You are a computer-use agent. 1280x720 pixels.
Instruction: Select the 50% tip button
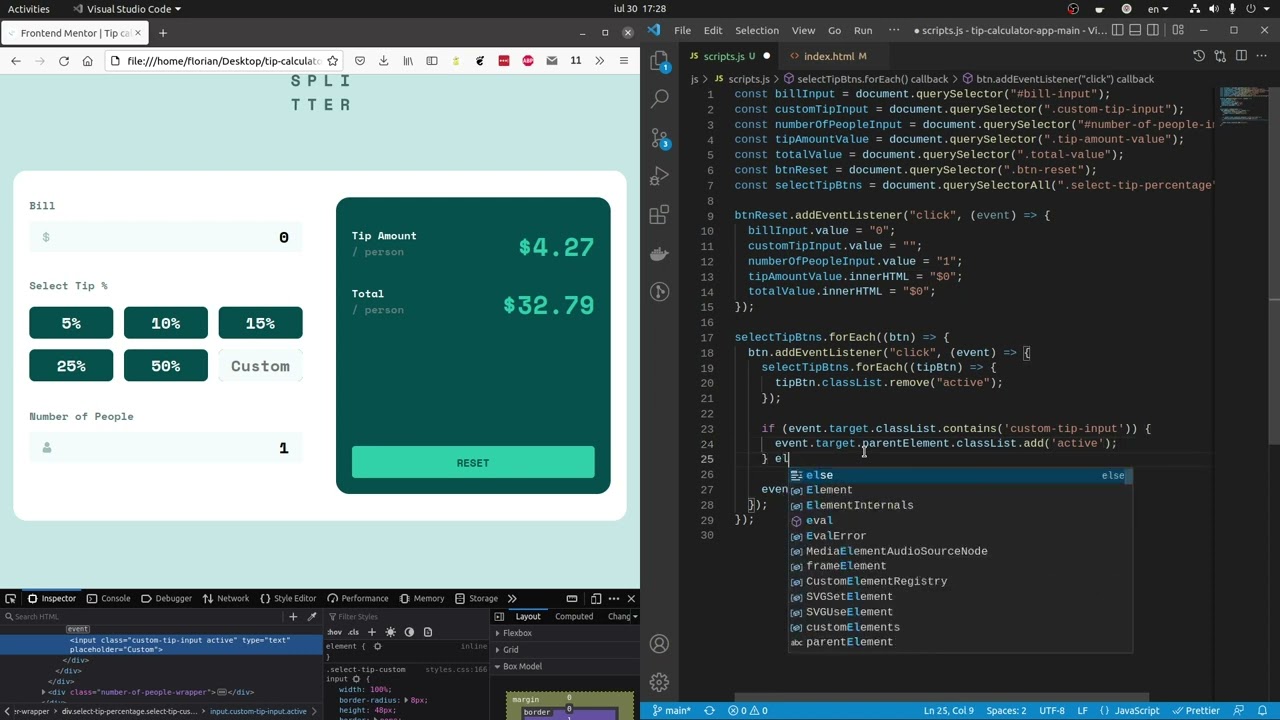166,366
